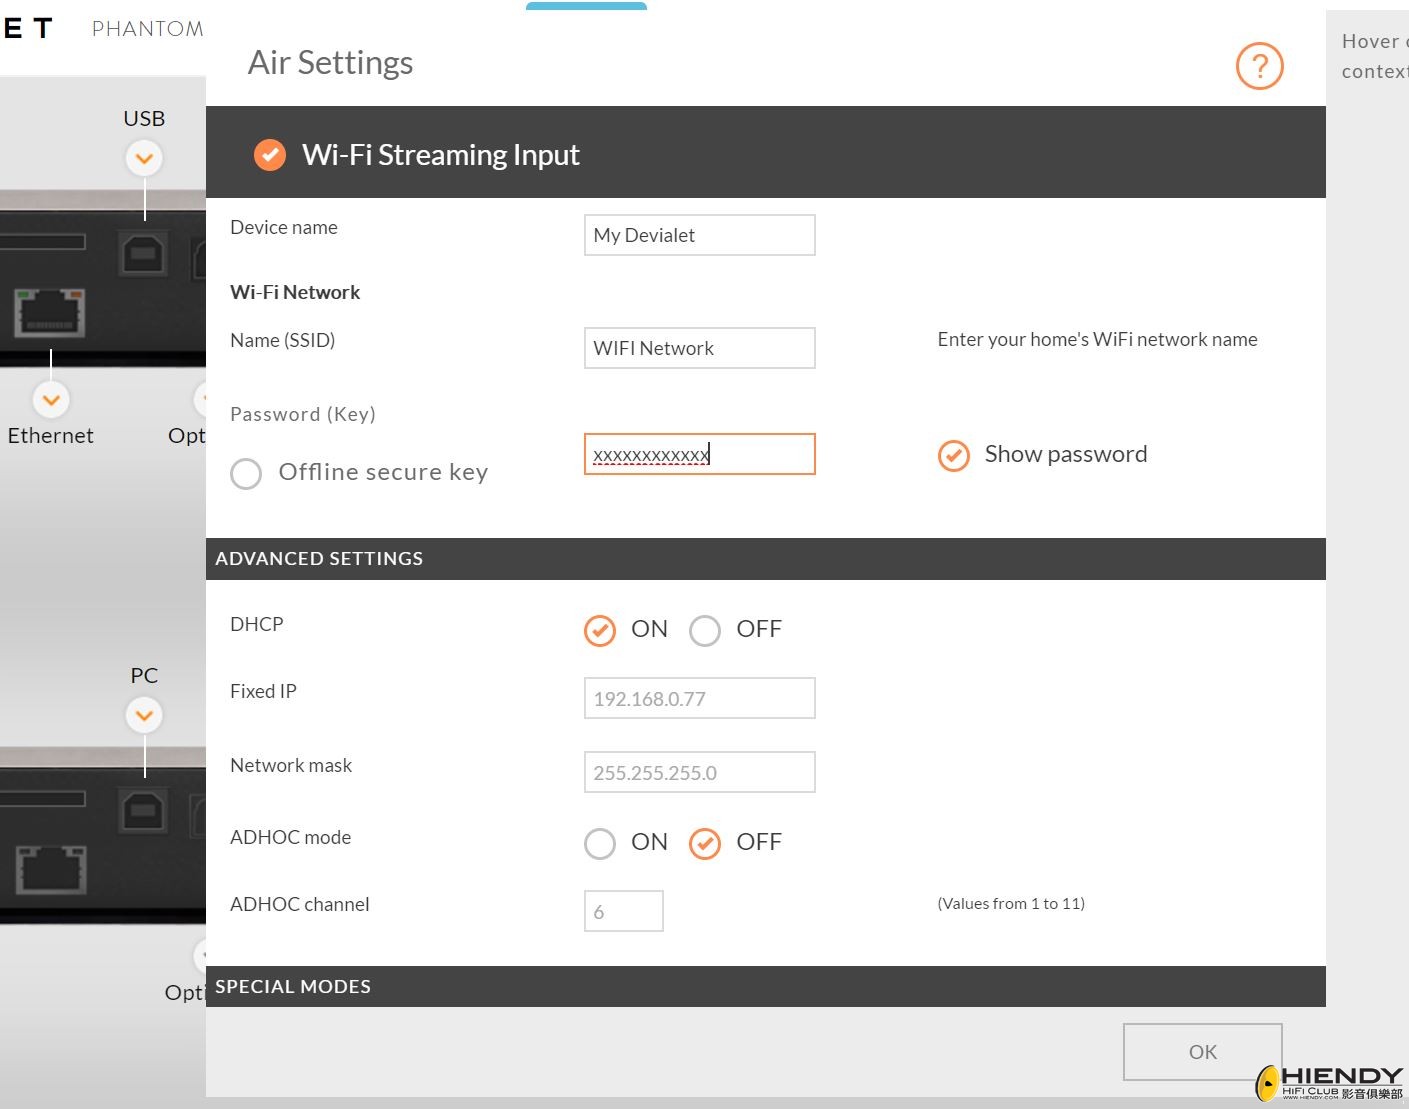This screenshot has height=1109, width=1409.
Task: Select ADHOC mode ON radio button
Action: [600, 843]
